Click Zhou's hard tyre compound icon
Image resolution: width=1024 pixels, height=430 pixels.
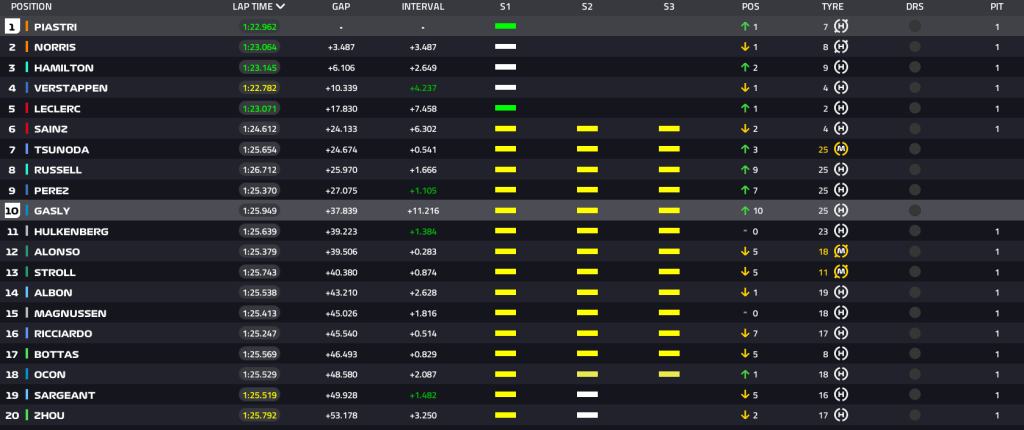[x=841, y=415]
